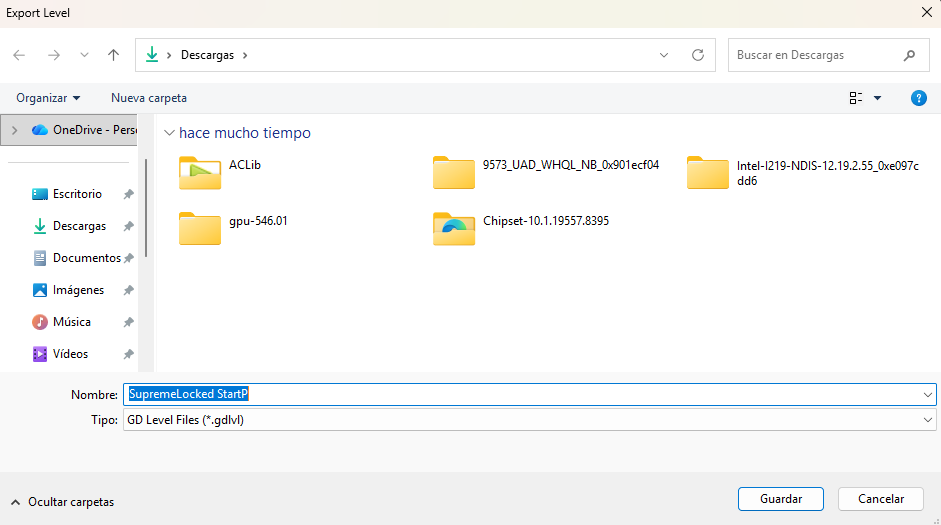Select Descargas breadcrumb in address bar
This screenshot has height=525, width=941.
coord(208,55)
